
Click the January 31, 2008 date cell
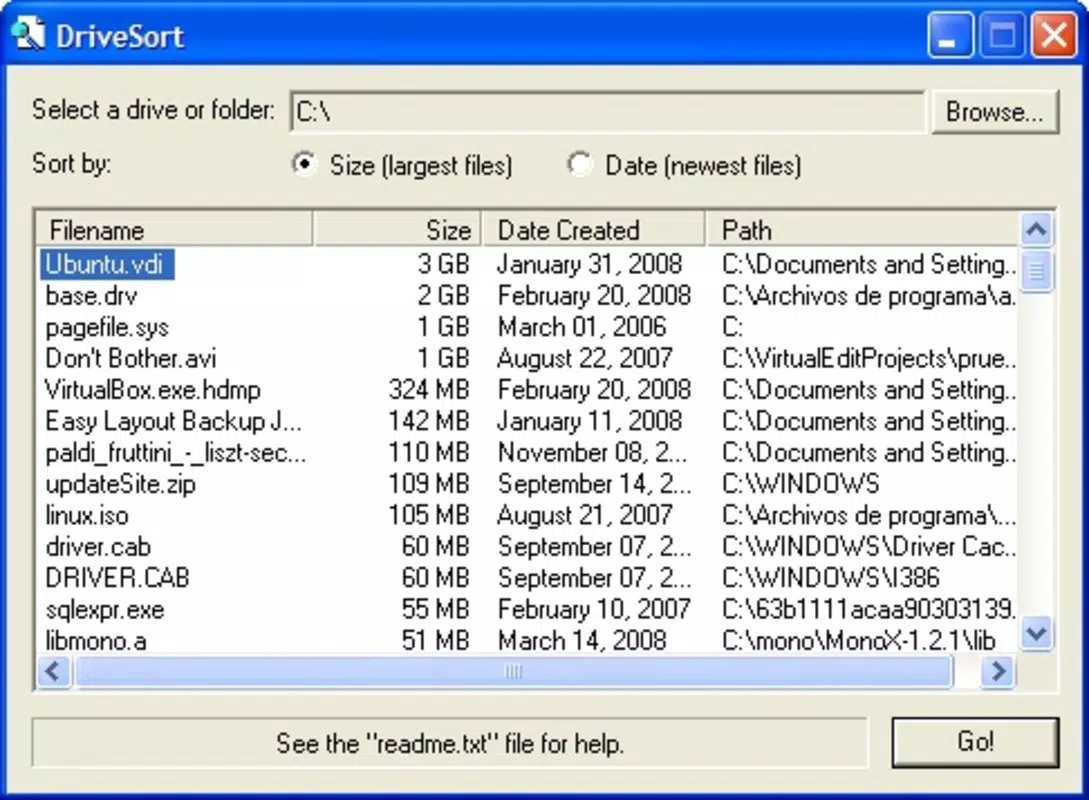pyautogui.click(x=590, y=264)
